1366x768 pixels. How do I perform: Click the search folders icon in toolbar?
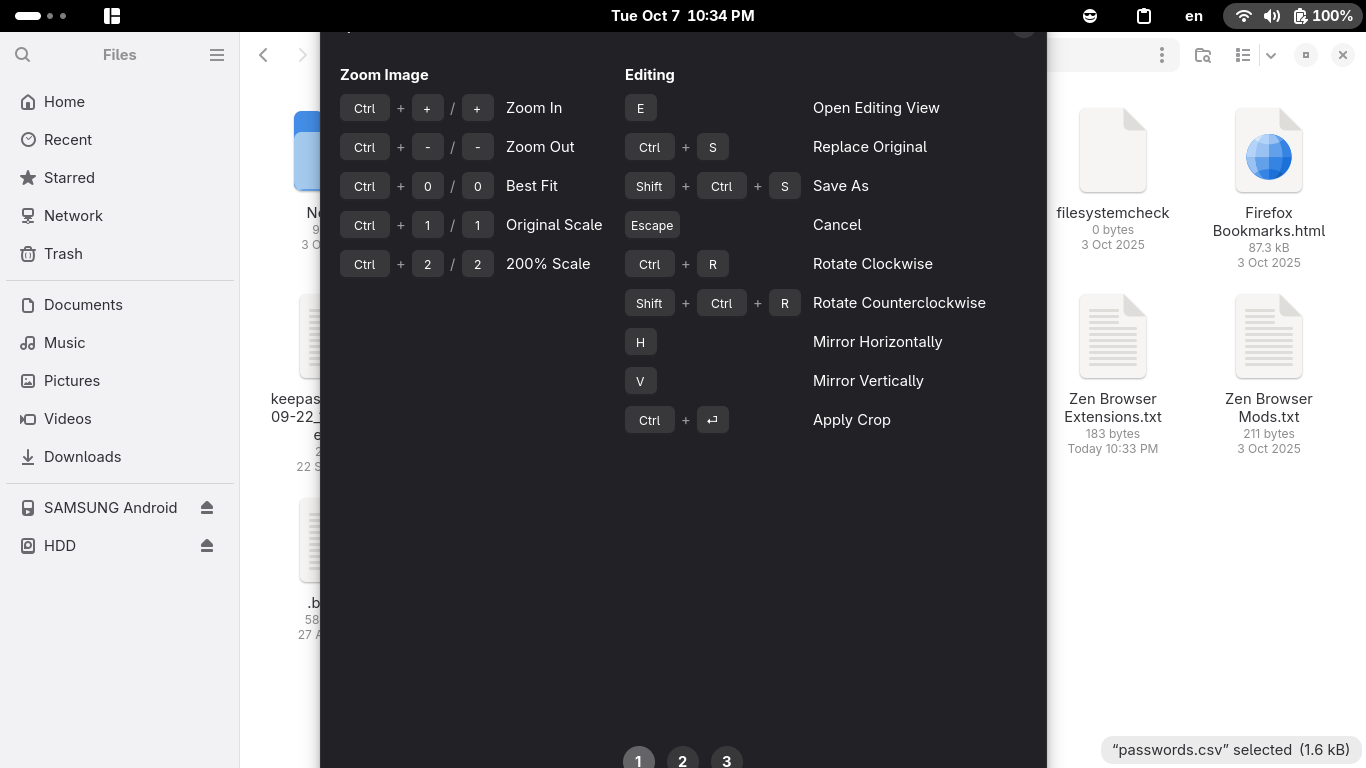click(1203, 55)
